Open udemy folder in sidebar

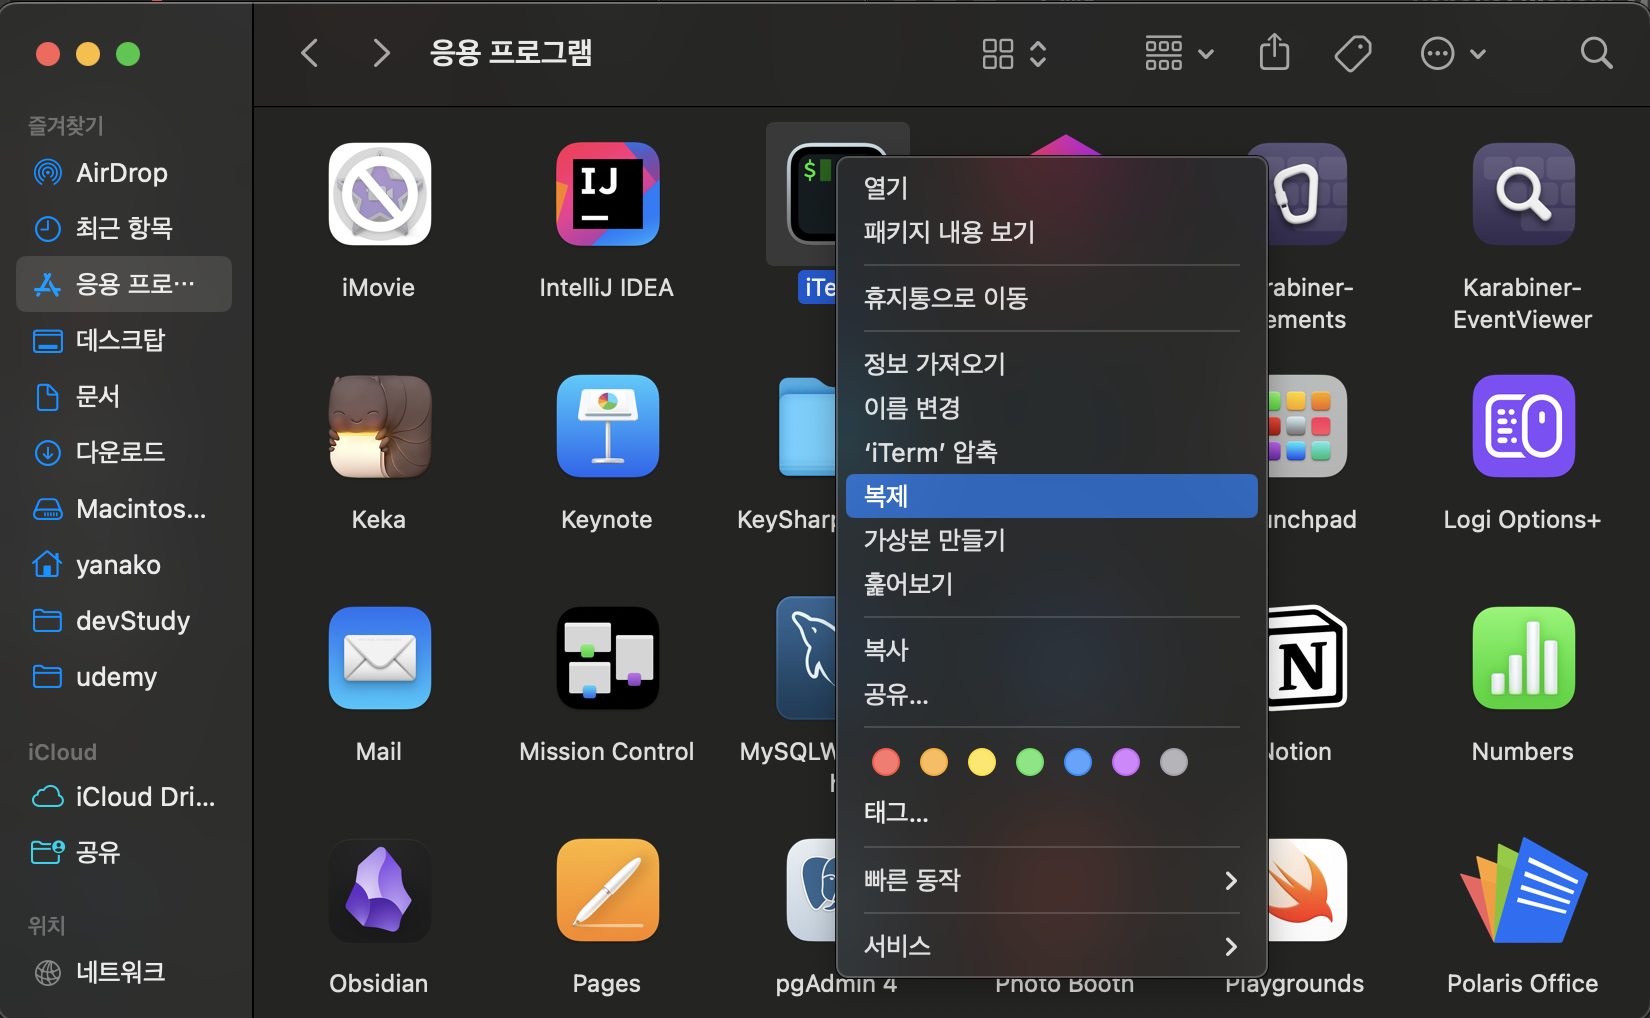click(x=124, y=676)
